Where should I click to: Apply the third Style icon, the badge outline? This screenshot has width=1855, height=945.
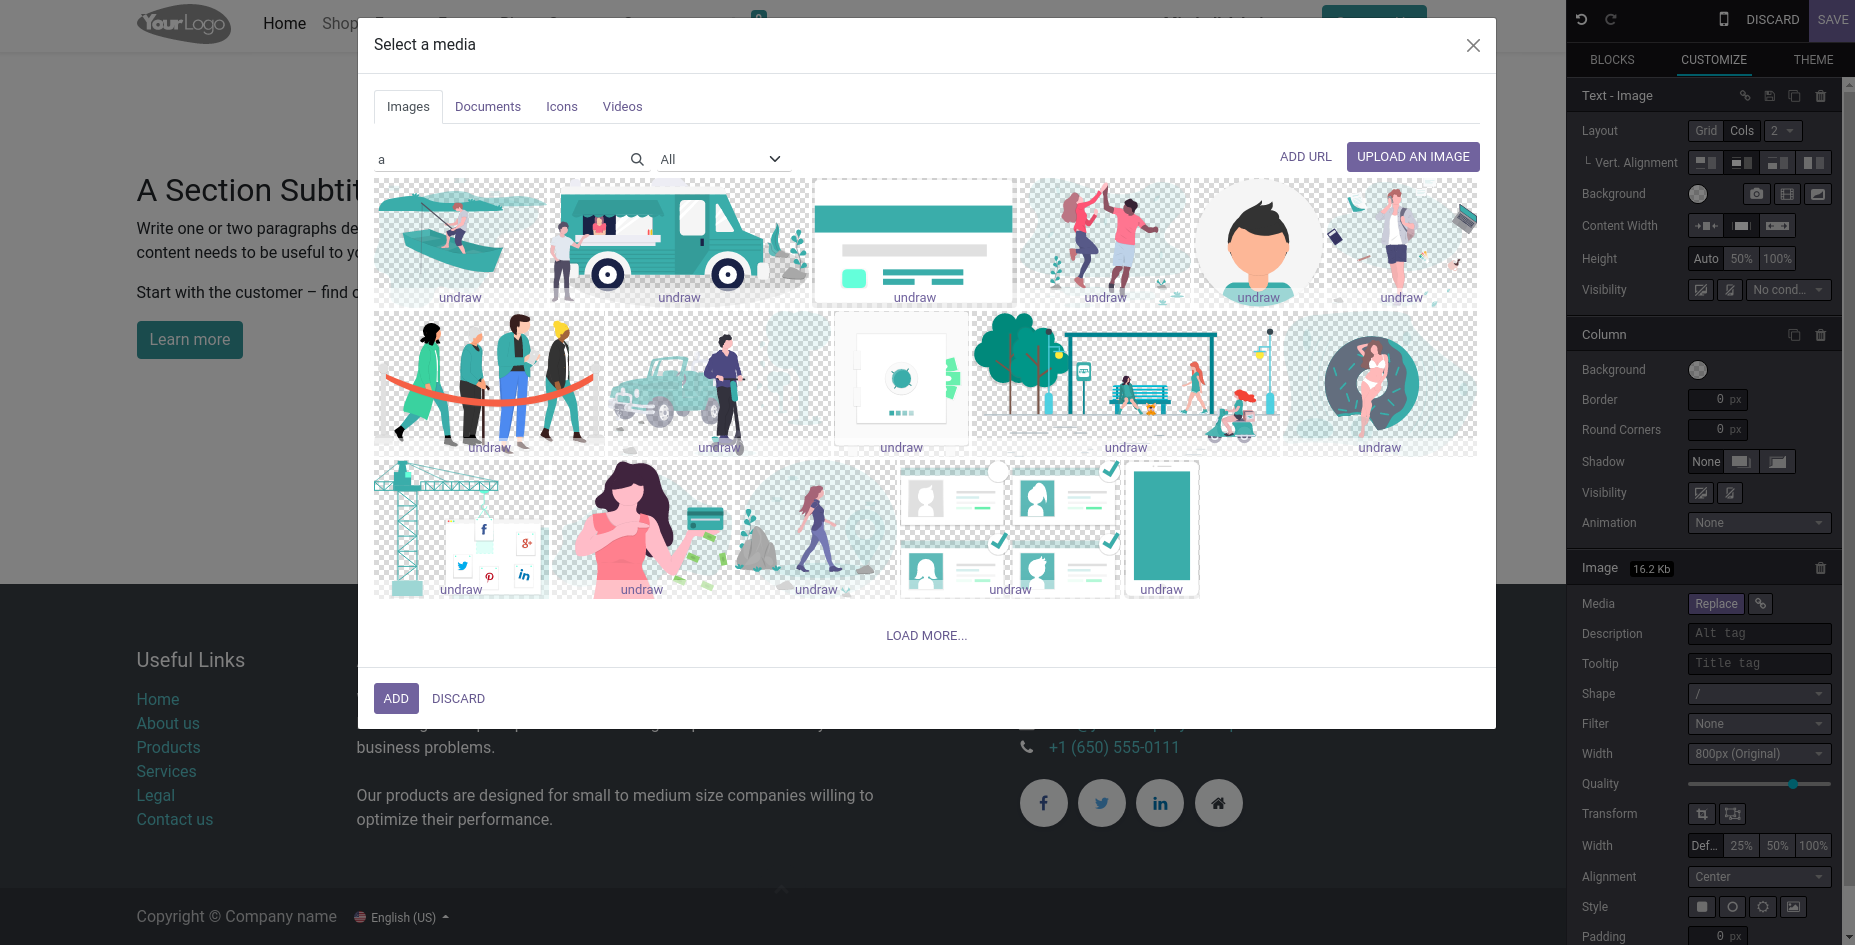1763,907
